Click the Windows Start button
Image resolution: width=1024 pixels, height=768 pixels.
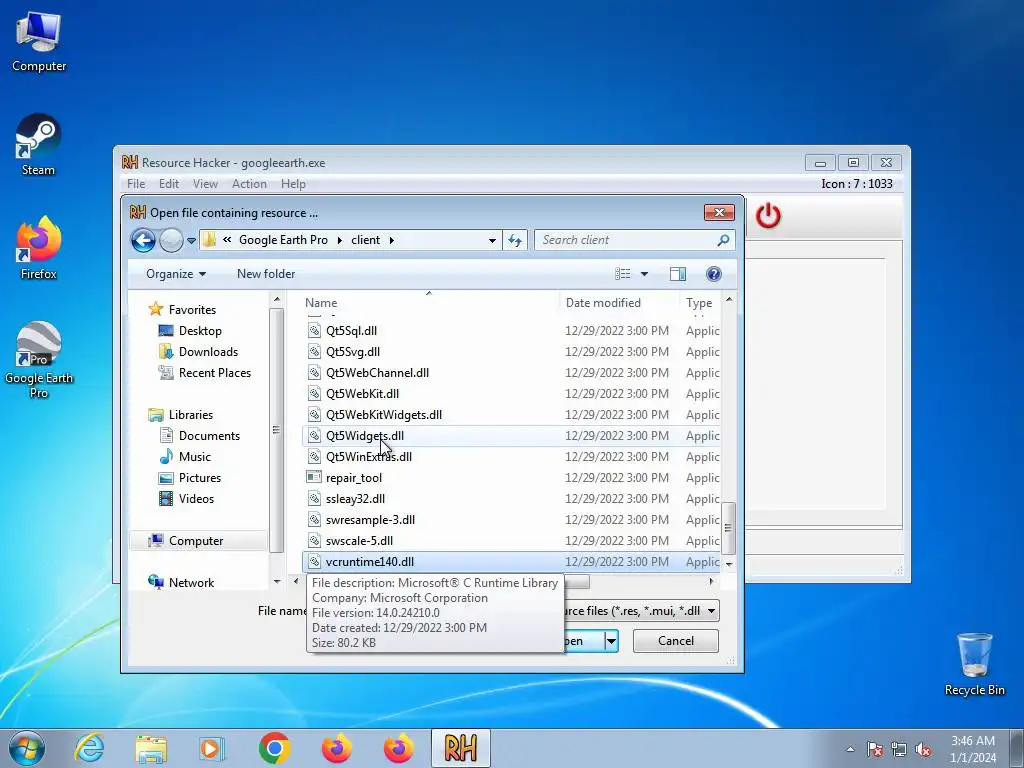(x=27, y=748)
